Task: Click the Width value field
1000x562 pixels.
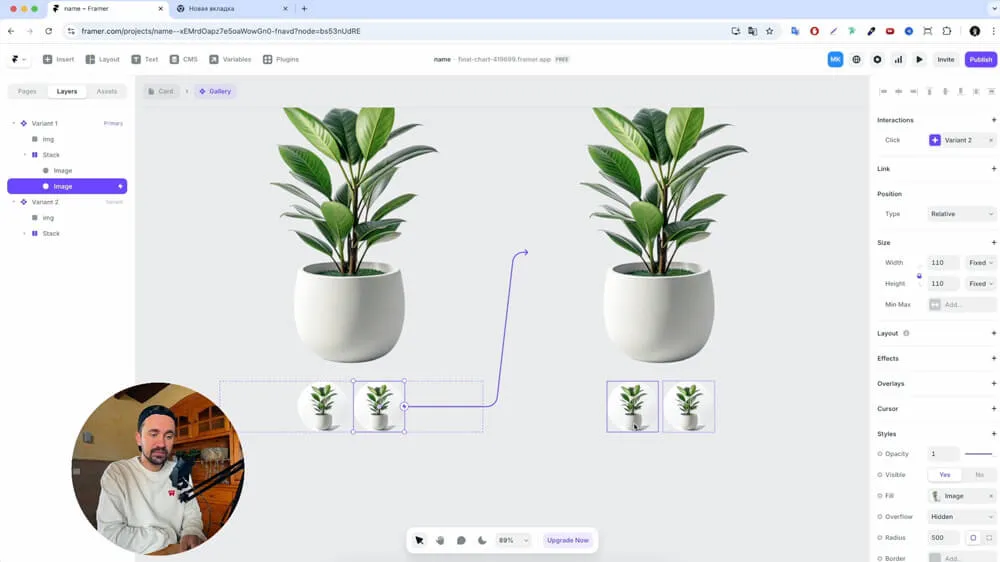Action: pyautogui.click(x=943, y=263)
